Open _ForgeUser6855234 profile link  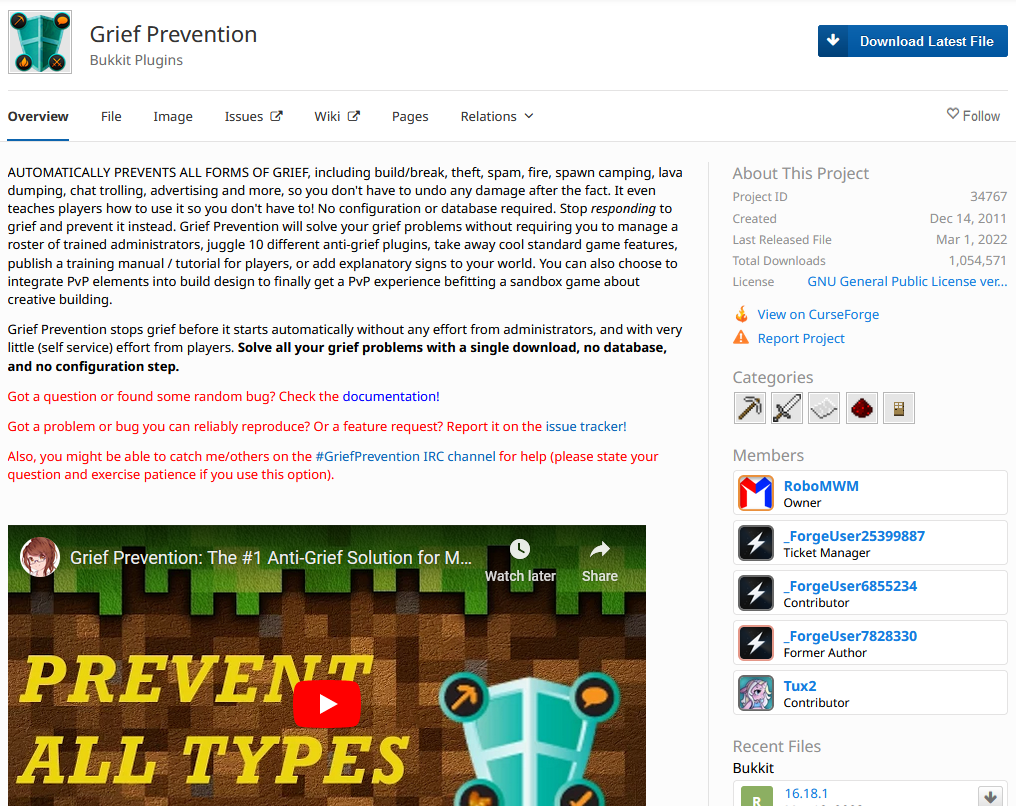[x=850, y=586]
